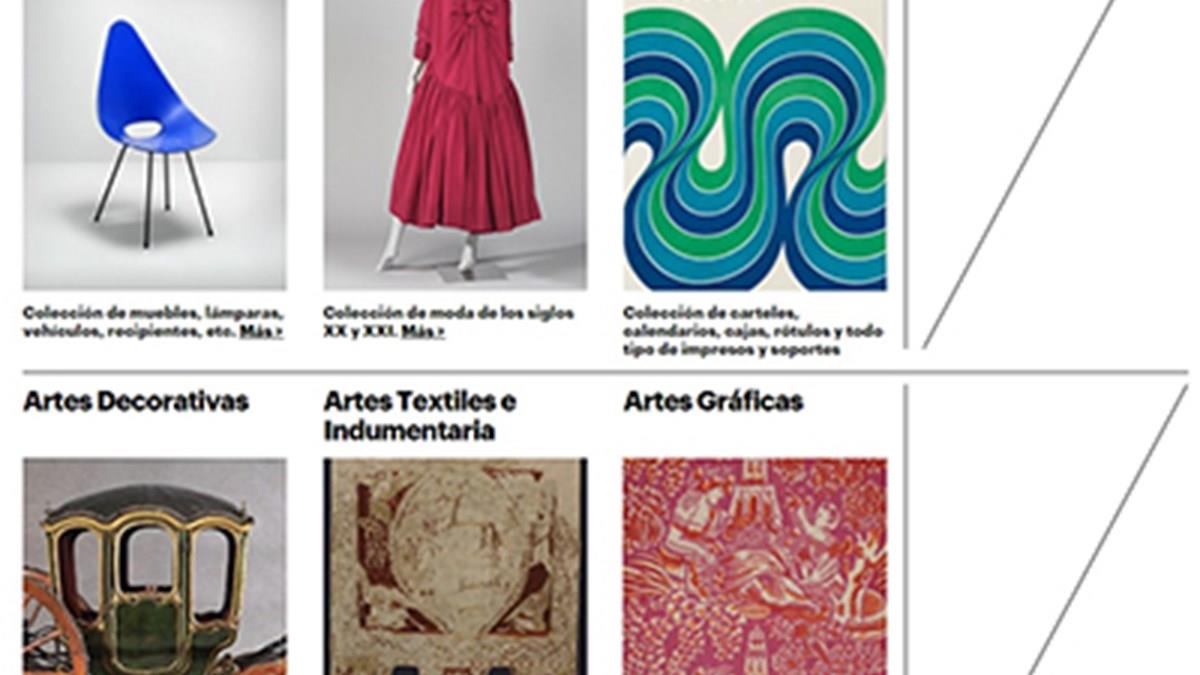This screenshot has height=675, width=1200.
Task: Open the blue chair product design thumbnail
Action: click(155, 145)
